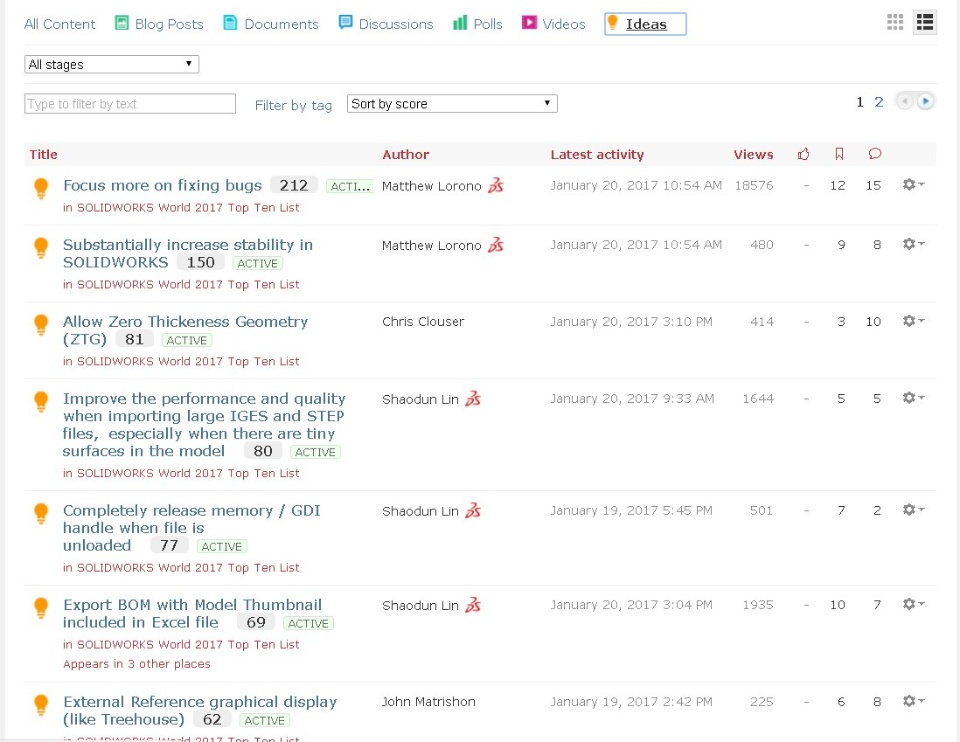Click lightbulb icon beside Focus more on fixing bugs
Screen dimensions: 960x742
pos(41,188)
